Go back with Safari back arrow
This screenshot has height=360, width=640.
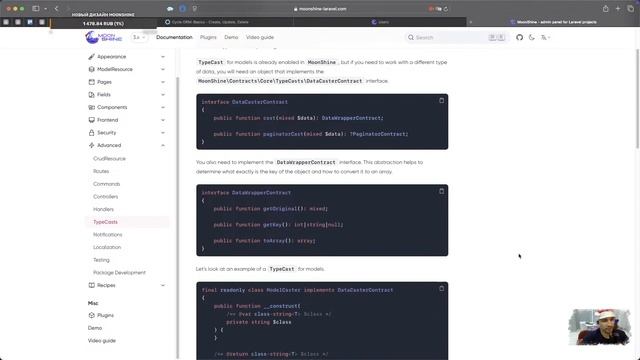56,9
